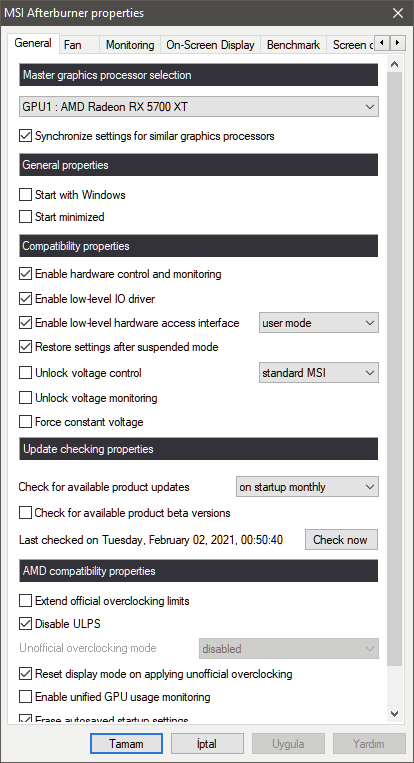Click the vertical scrollbar down arrow
This screenshot has width=414, height=763.
coord(395,714)
